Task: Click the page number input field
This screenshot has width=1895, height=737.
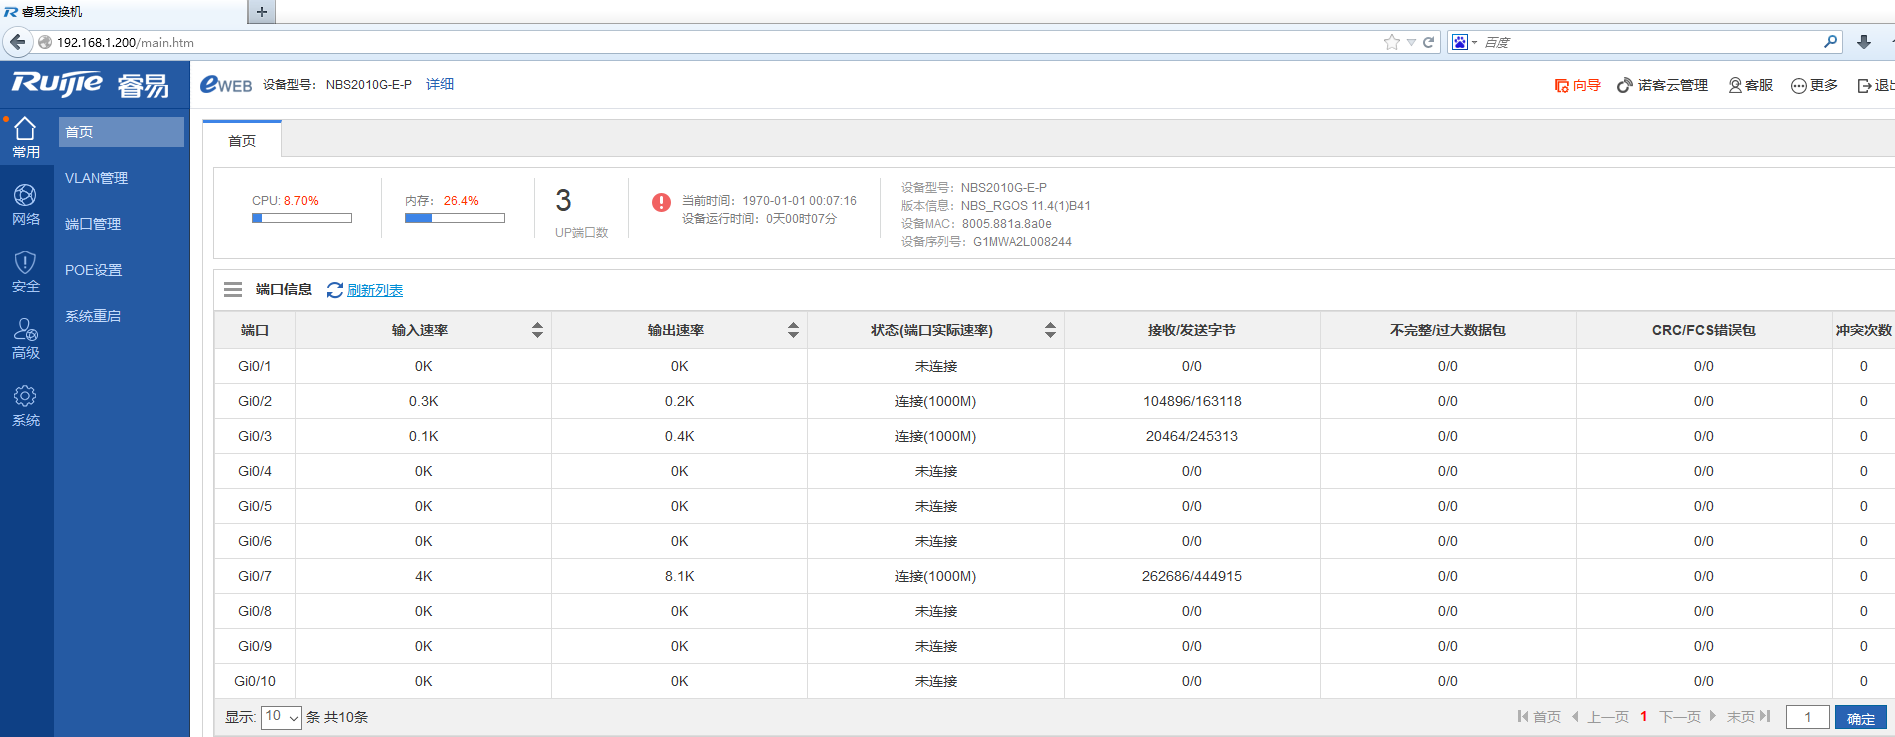Action: [x=1808, y=717]
